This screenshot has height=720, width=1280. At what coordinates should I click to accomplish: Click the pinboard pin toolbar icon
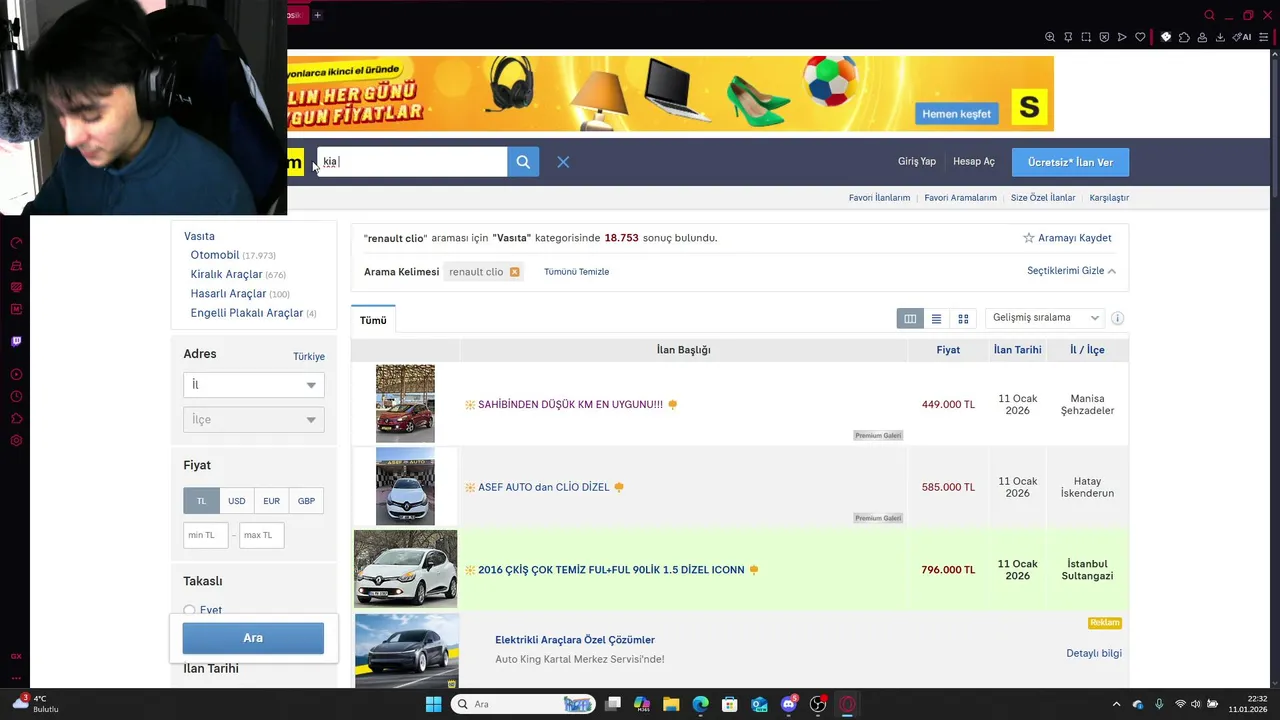coord(1068,37)
